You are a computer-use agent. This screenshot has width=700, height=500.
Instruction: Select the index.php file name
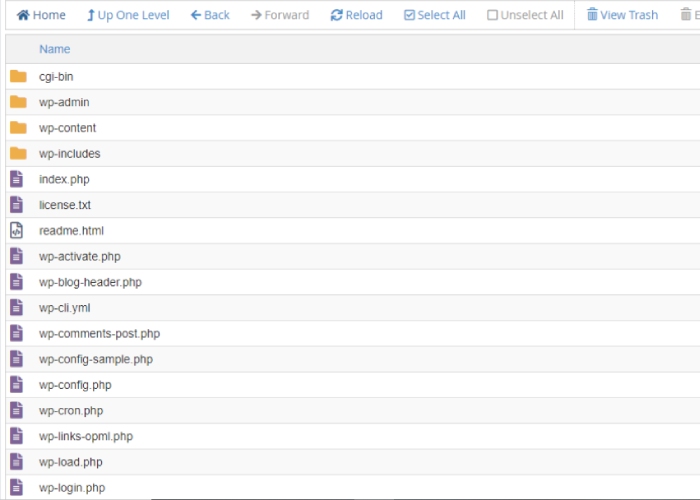point(64,179)
